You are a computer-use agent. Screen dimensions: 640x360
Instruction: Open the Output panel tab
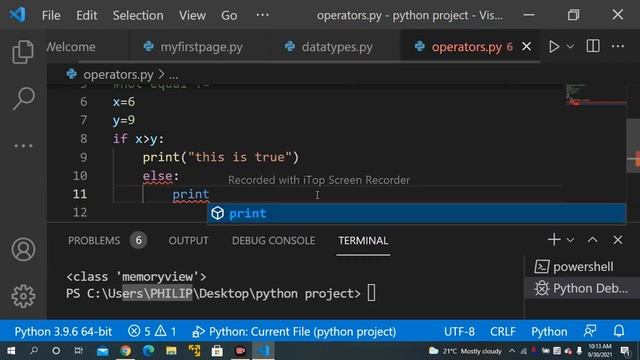tap(188, 240)
